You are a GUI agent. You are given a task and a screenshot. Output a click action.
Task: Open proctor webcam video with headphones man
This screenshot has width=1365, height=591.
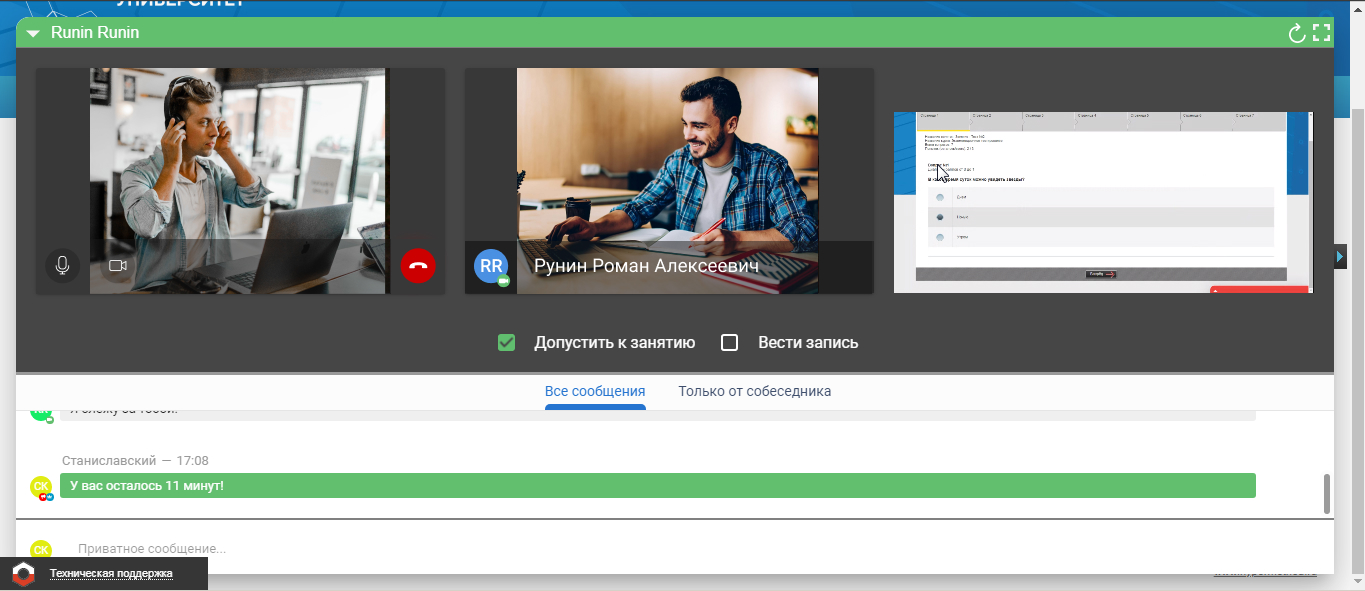tap(238, 181)
